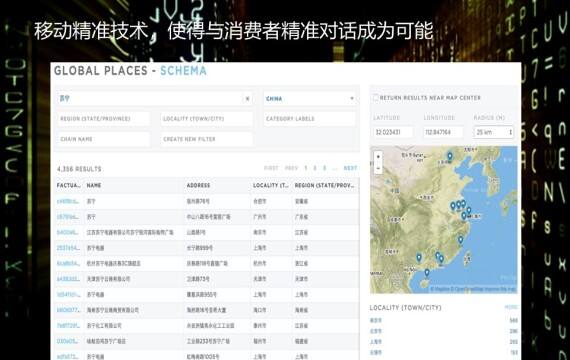The width and height of the screenshot is (570, 360).
Task: Zoom in on the map with plus button
Action: point(378,157)
